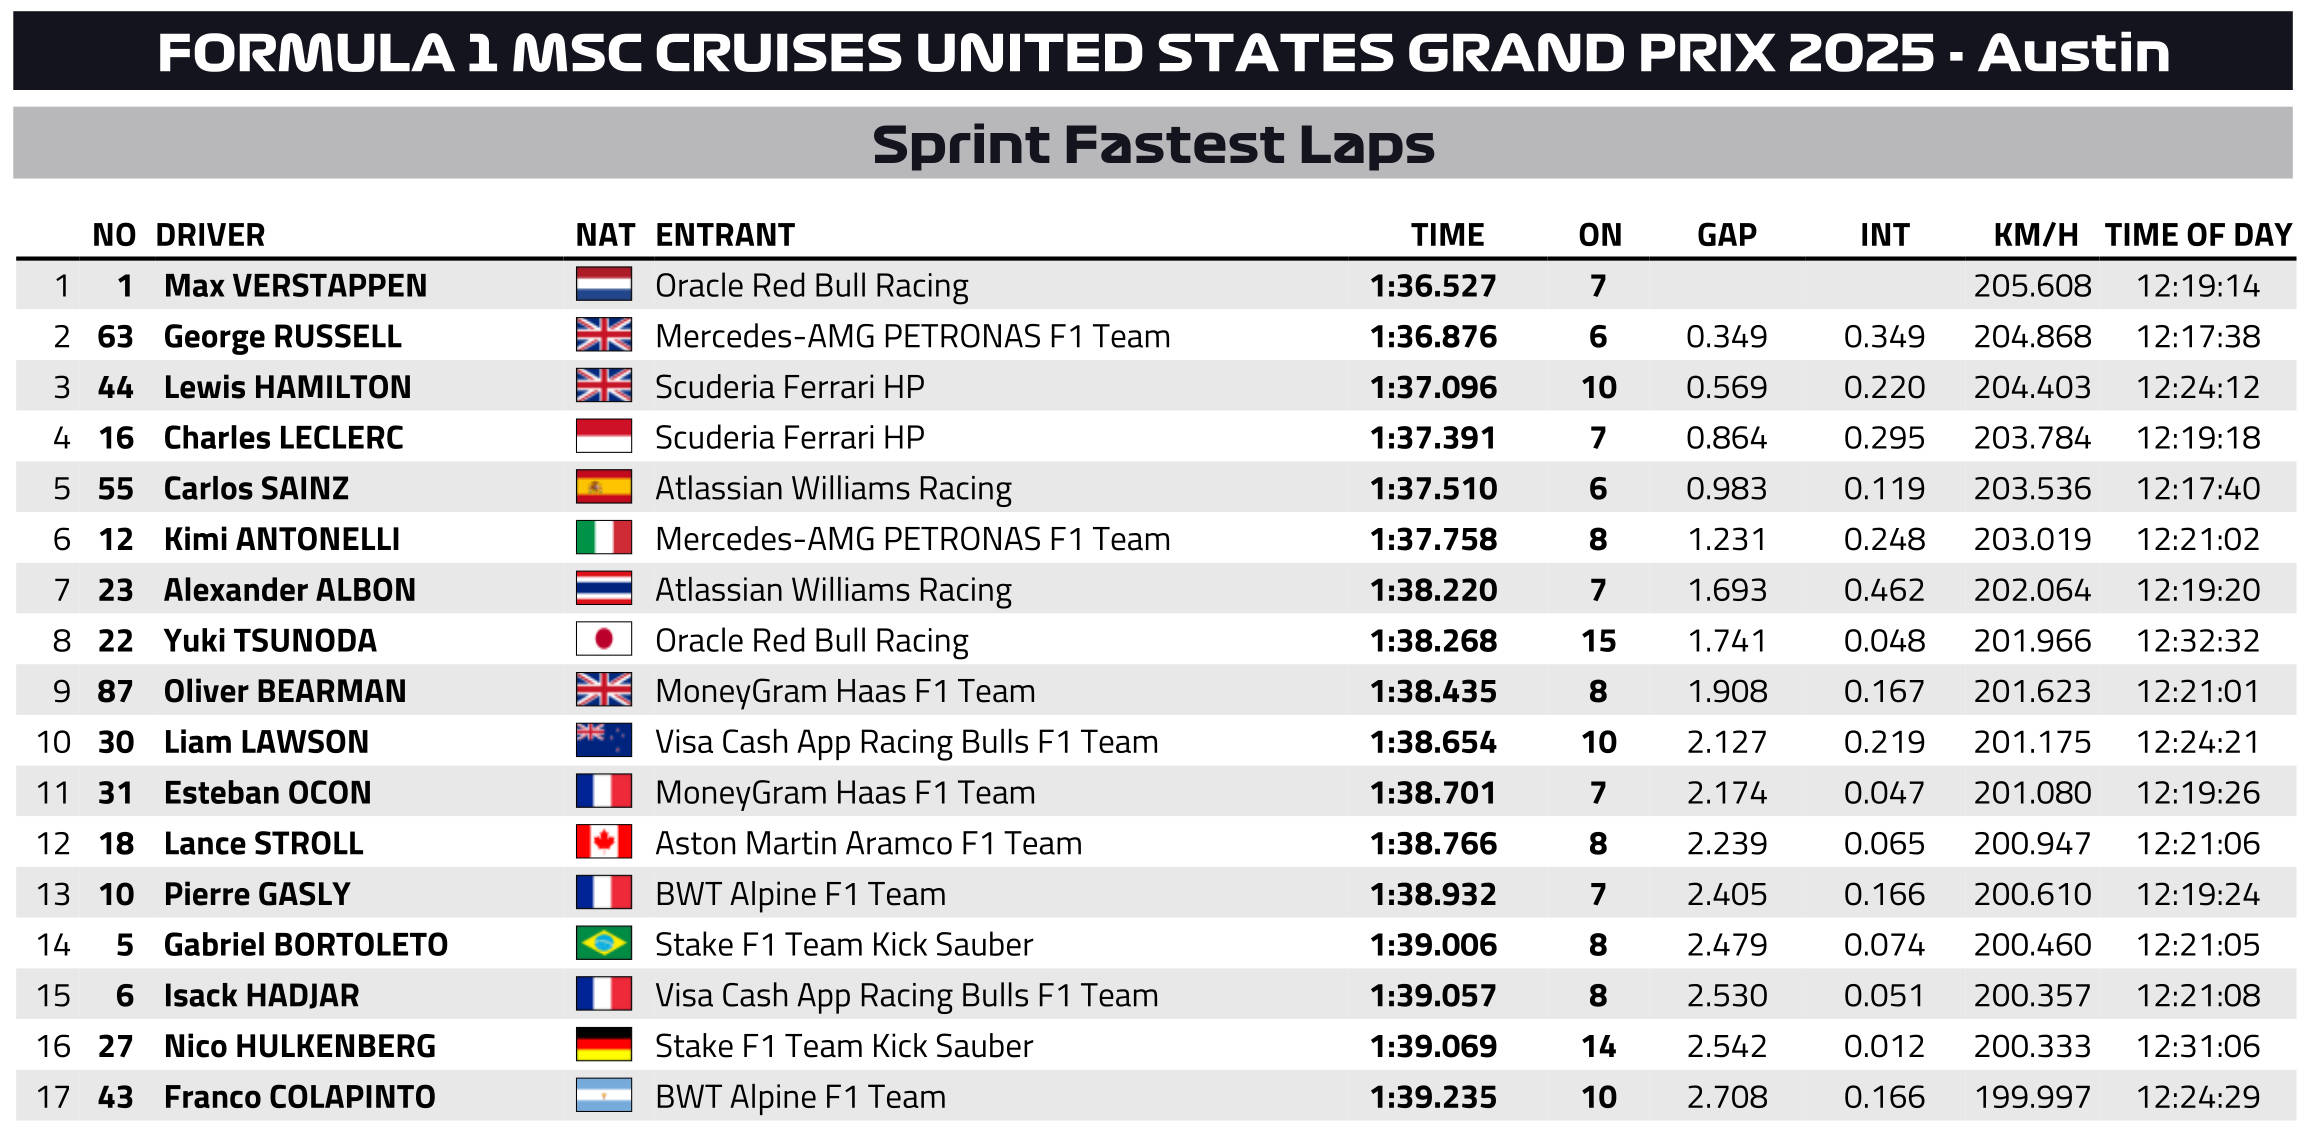Select the Spanish flag in the Carlos Sainz row
This screenshot has width=2312, height=1138.
click(603, 487)
